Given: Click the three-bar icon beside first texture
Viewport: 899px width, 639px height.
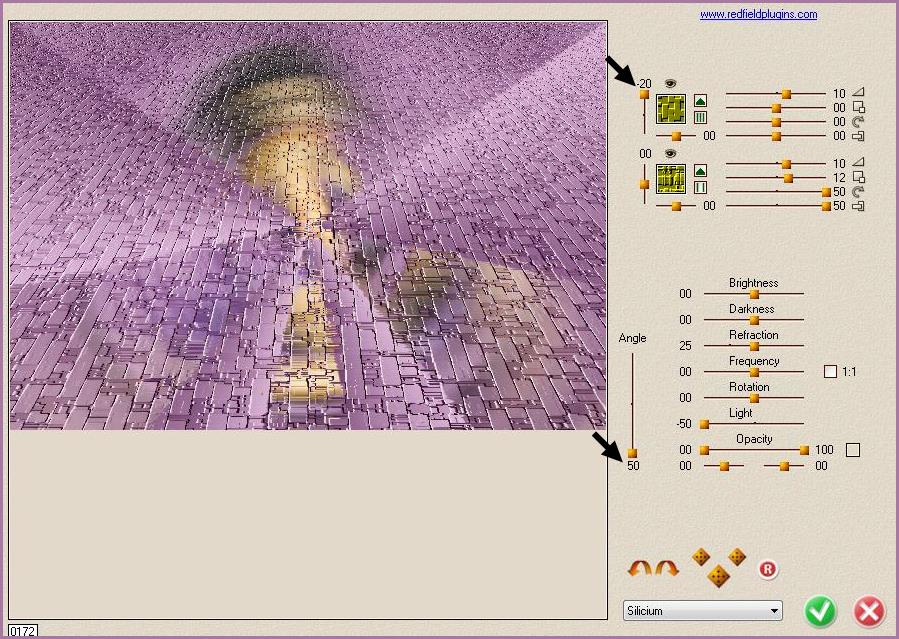Looking at the screenshot, I should [x=700, y=118].
